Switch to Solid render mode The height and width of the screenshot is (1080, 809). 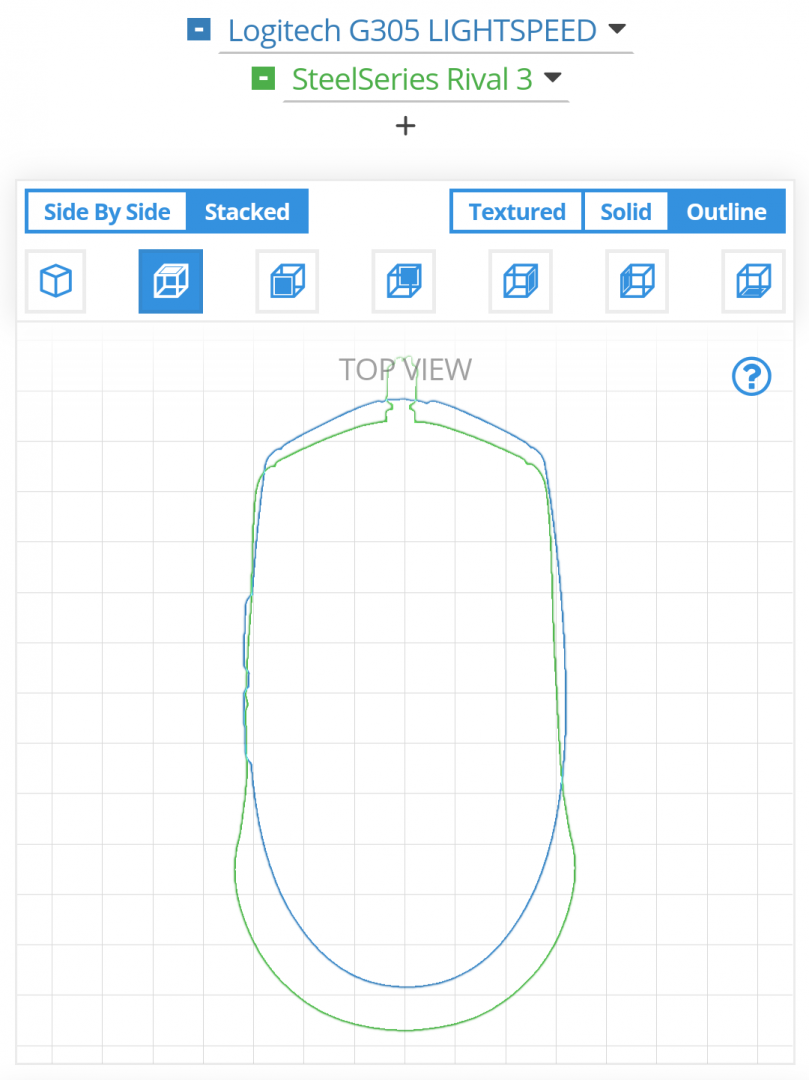coord(625,211)
